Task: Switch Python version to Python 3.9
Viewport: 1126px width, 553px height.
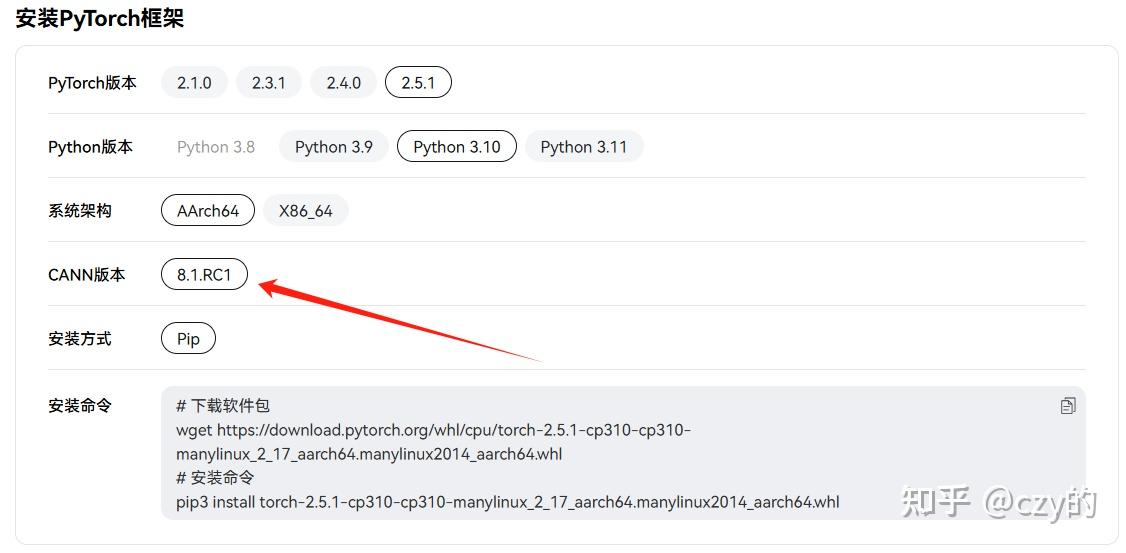Action: coord(334,147)
